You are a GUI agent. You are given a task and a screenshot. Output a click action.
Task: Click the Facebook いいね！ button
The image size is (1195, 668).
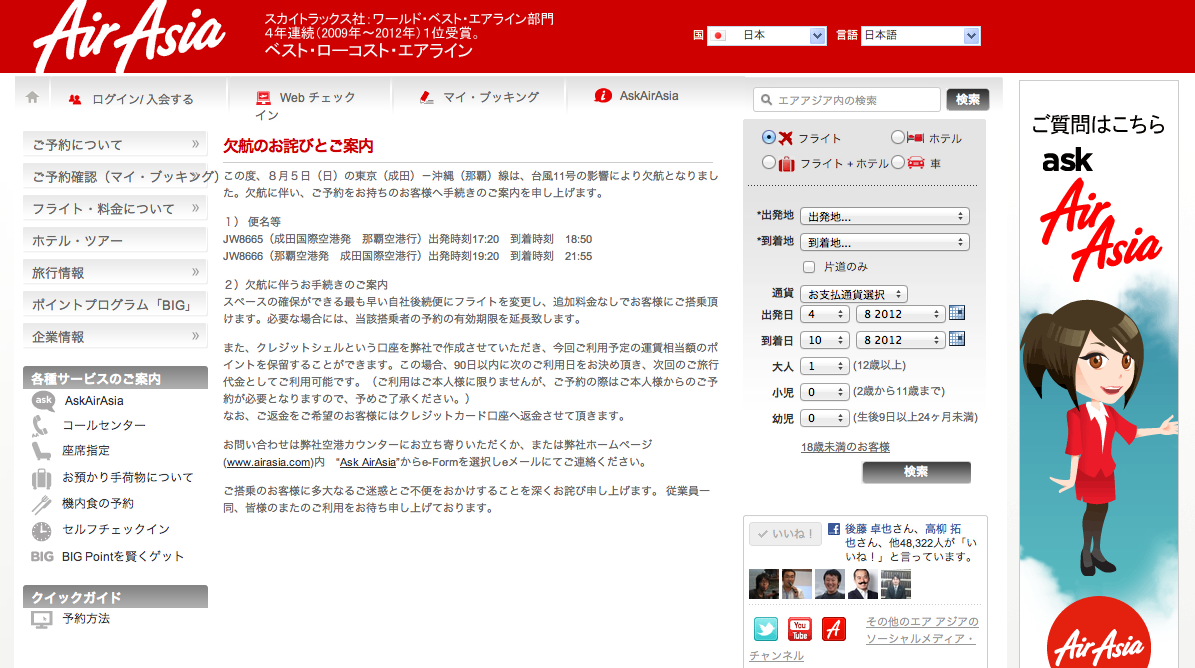pos(785,534)
